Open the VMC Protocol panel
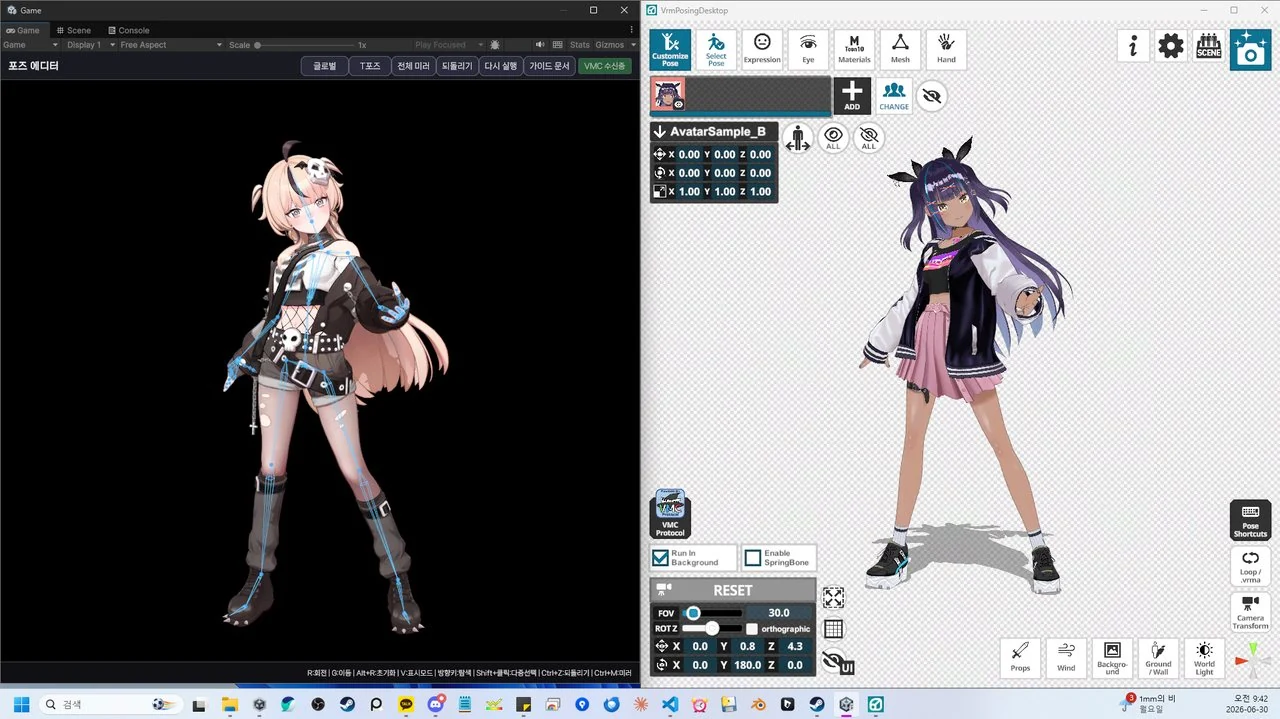The image size is (1280, 719). (670, 514)
